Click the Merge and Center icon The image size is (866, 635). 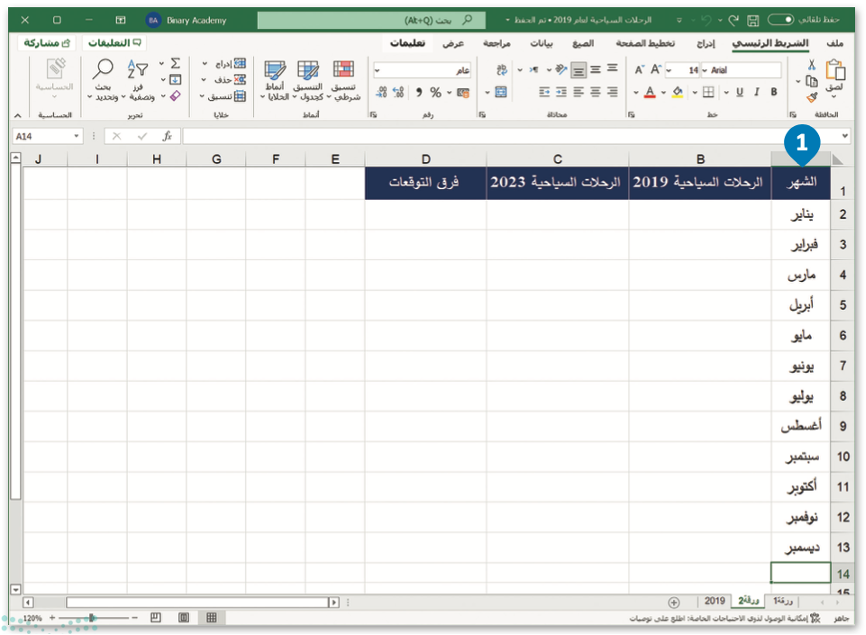click(501, 92)
